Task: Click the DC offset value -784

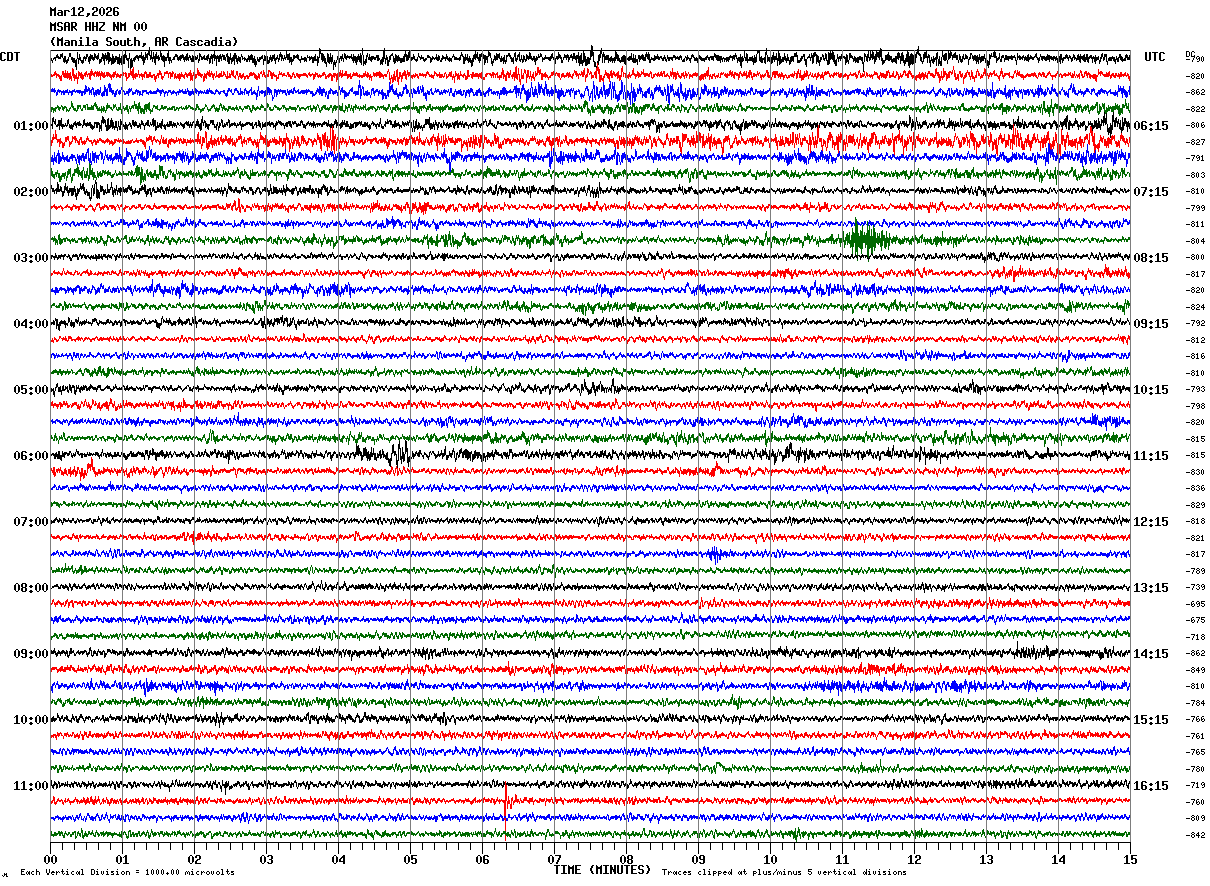Action: point(1195,703)
